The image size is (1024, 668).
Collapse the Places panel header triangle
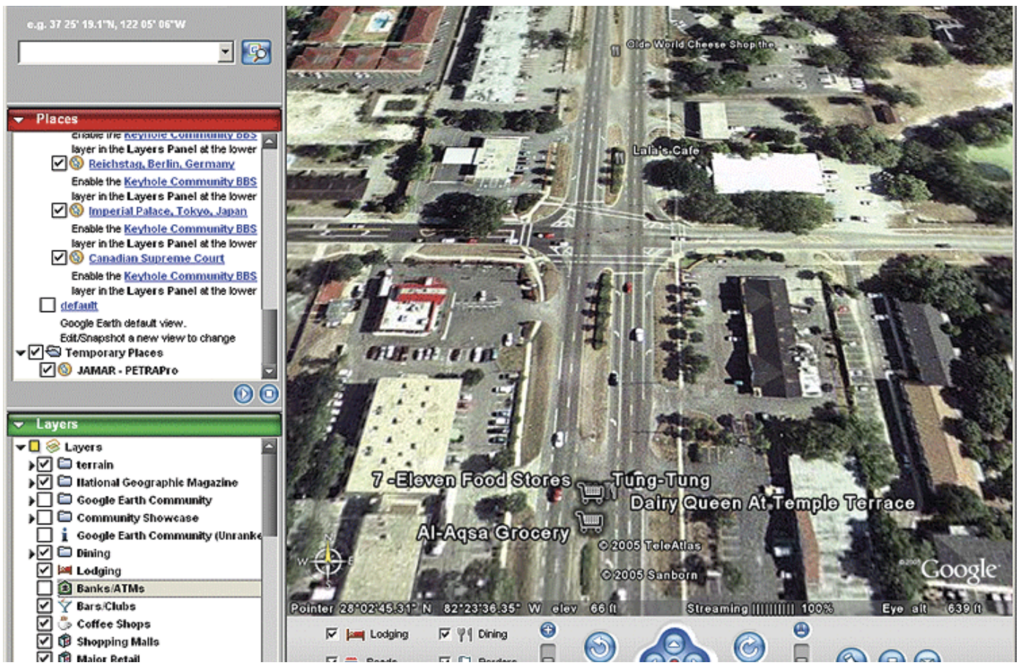[19, 119]
